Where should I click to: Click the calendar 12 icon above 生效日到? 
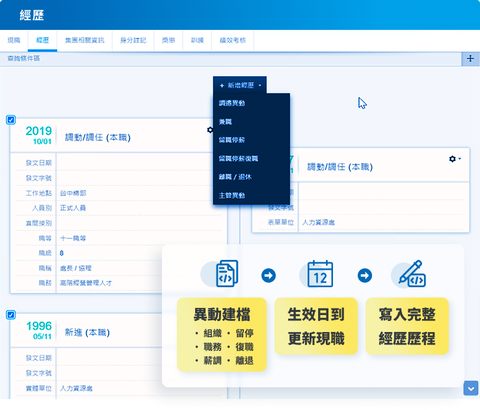pyautogui.click(x=320, y=274)
